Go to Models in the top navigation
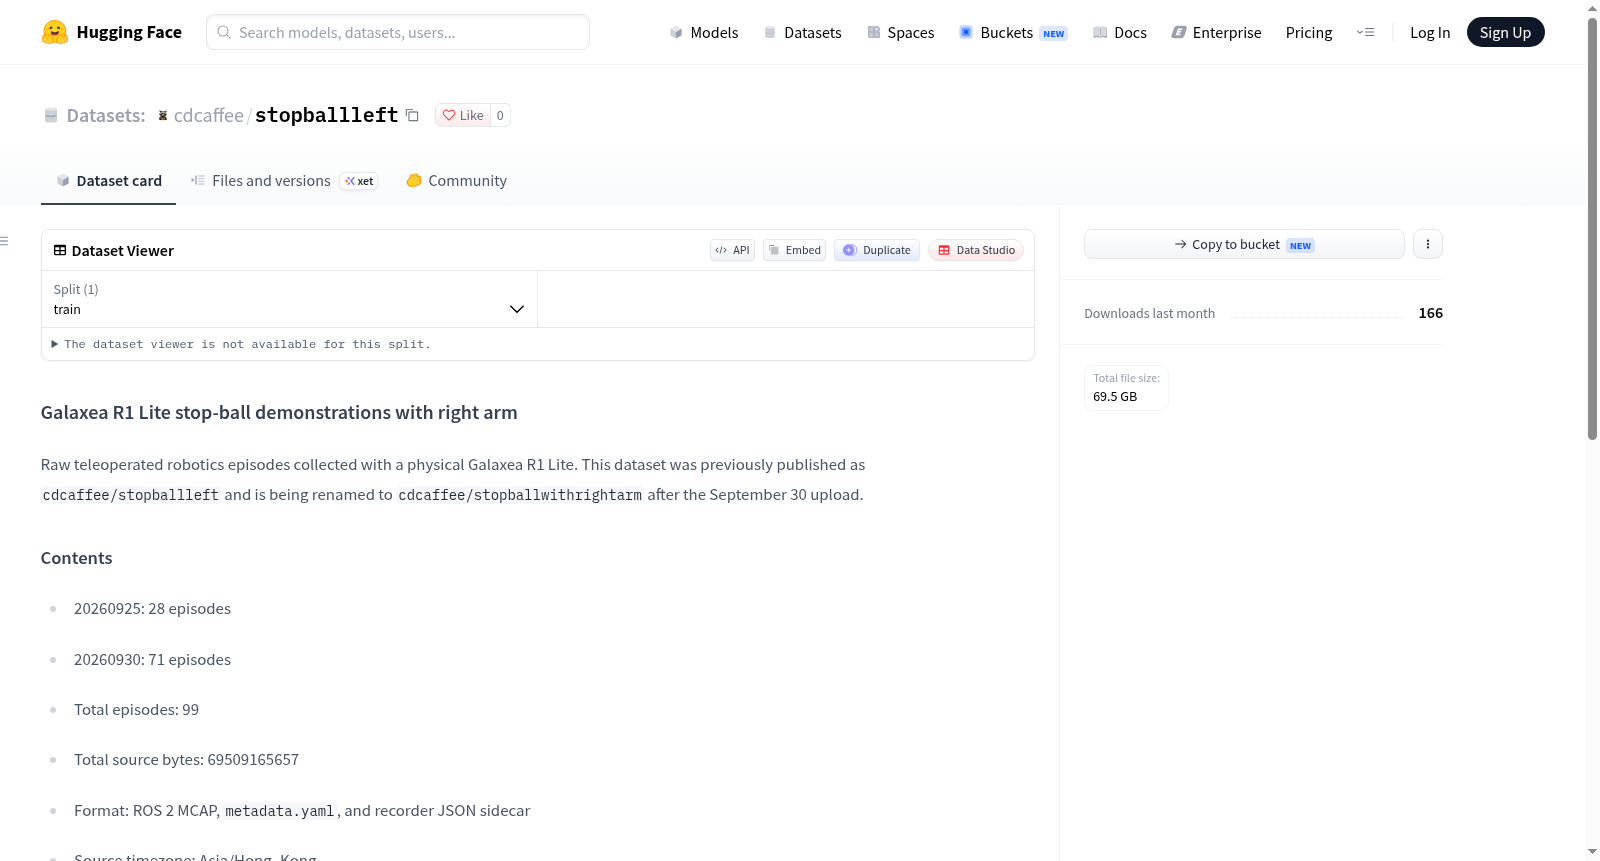Screen dimensions: 1600x861 pos(704,32)
